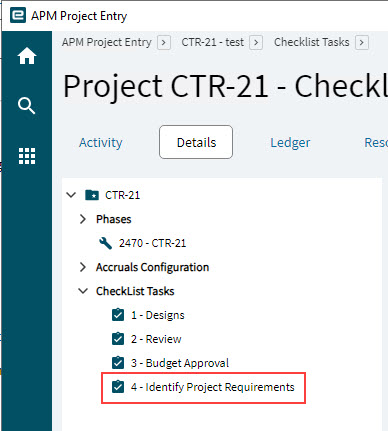Viewport: 388px width, 431px height.
Task: Expand the Accruals Configuration node
Action: tap(83, 267)
